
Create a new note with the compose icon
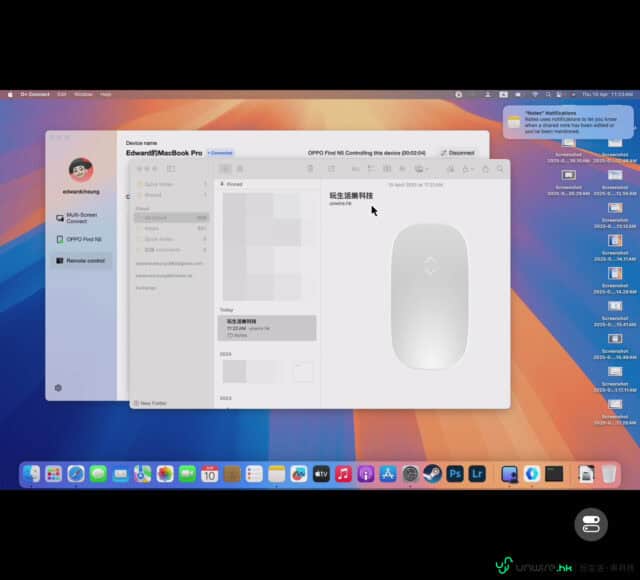coord(331,169)
